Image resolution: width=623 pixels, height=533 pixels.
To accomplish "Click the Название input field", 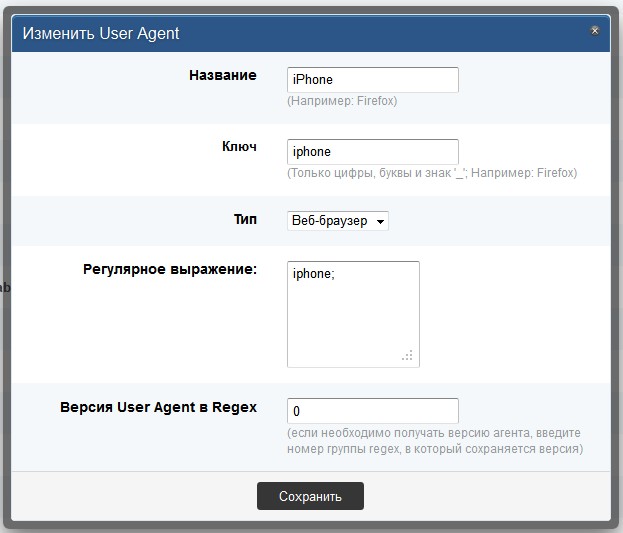I will 373,80.
